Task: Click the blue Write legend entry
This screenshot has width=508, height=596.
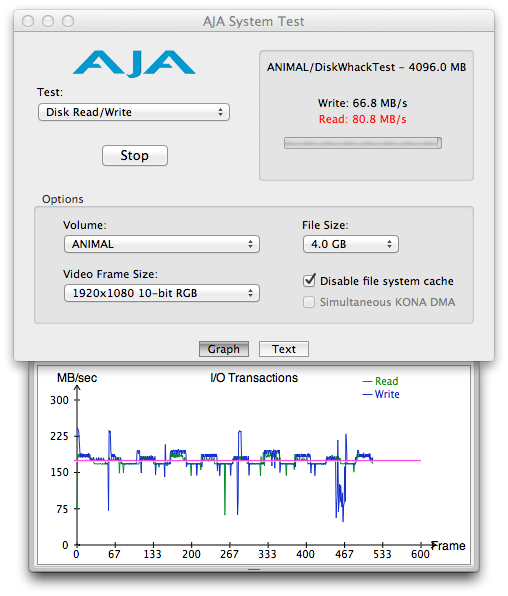Action: click(381, 394)
